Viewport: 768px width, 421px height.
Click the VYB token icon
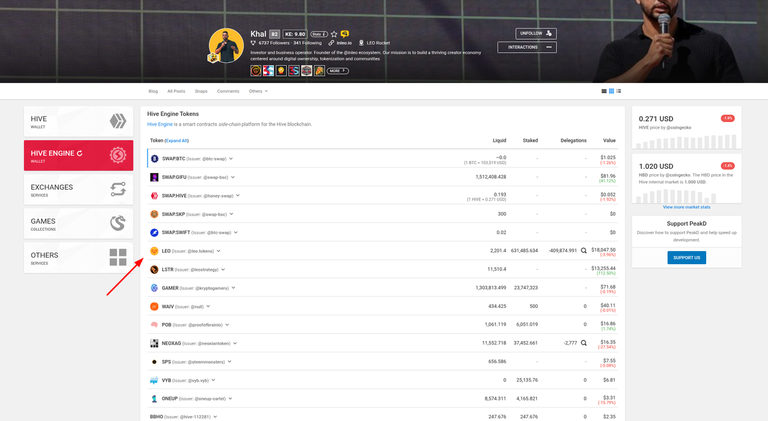point(154,380)
